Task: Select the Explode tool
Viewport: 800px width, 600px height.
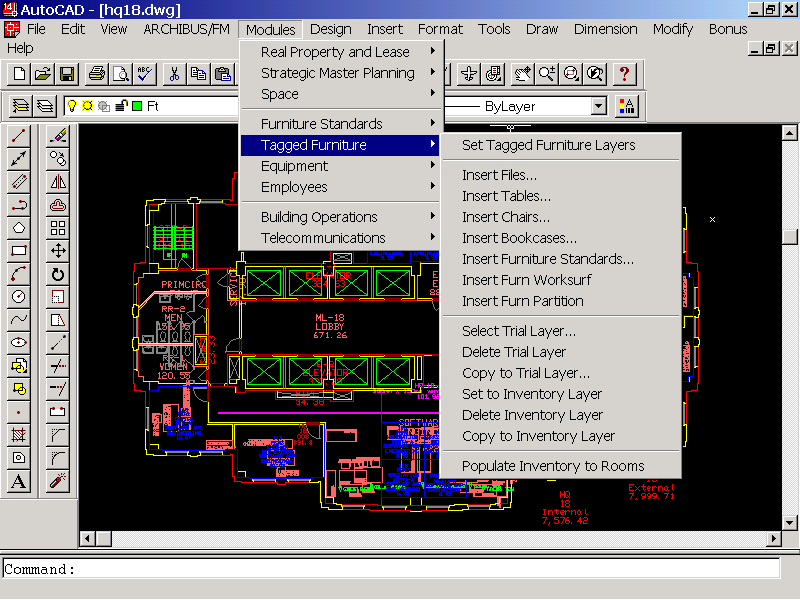Action: tap(58, 481)
